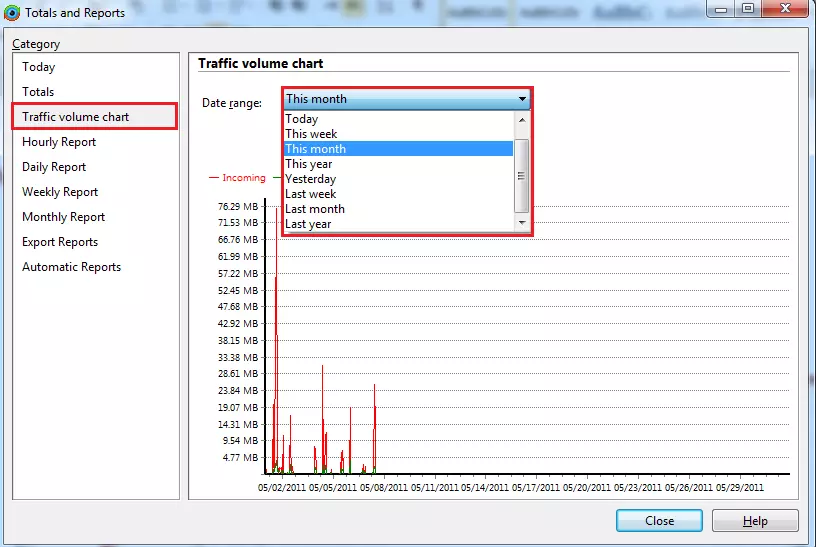Image resolution: width=816 pixels, height=547 pixels.
Task: Maximize the Totals and Reports window
Action: [x=748, y=9]
